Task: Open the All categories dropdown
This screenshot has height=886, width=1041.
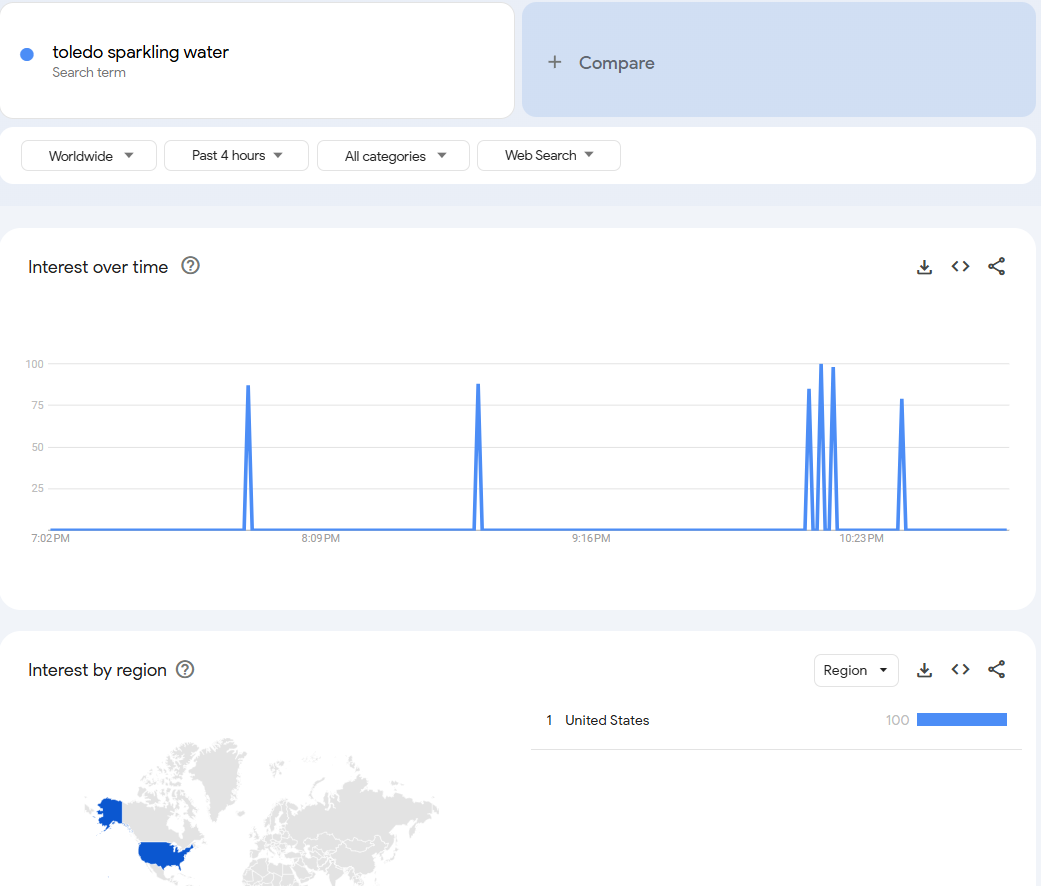Action: coord(394,156)
